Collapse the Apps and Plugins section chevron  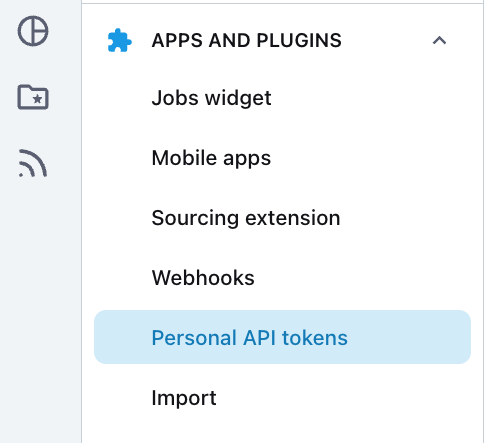pos(439,40)
